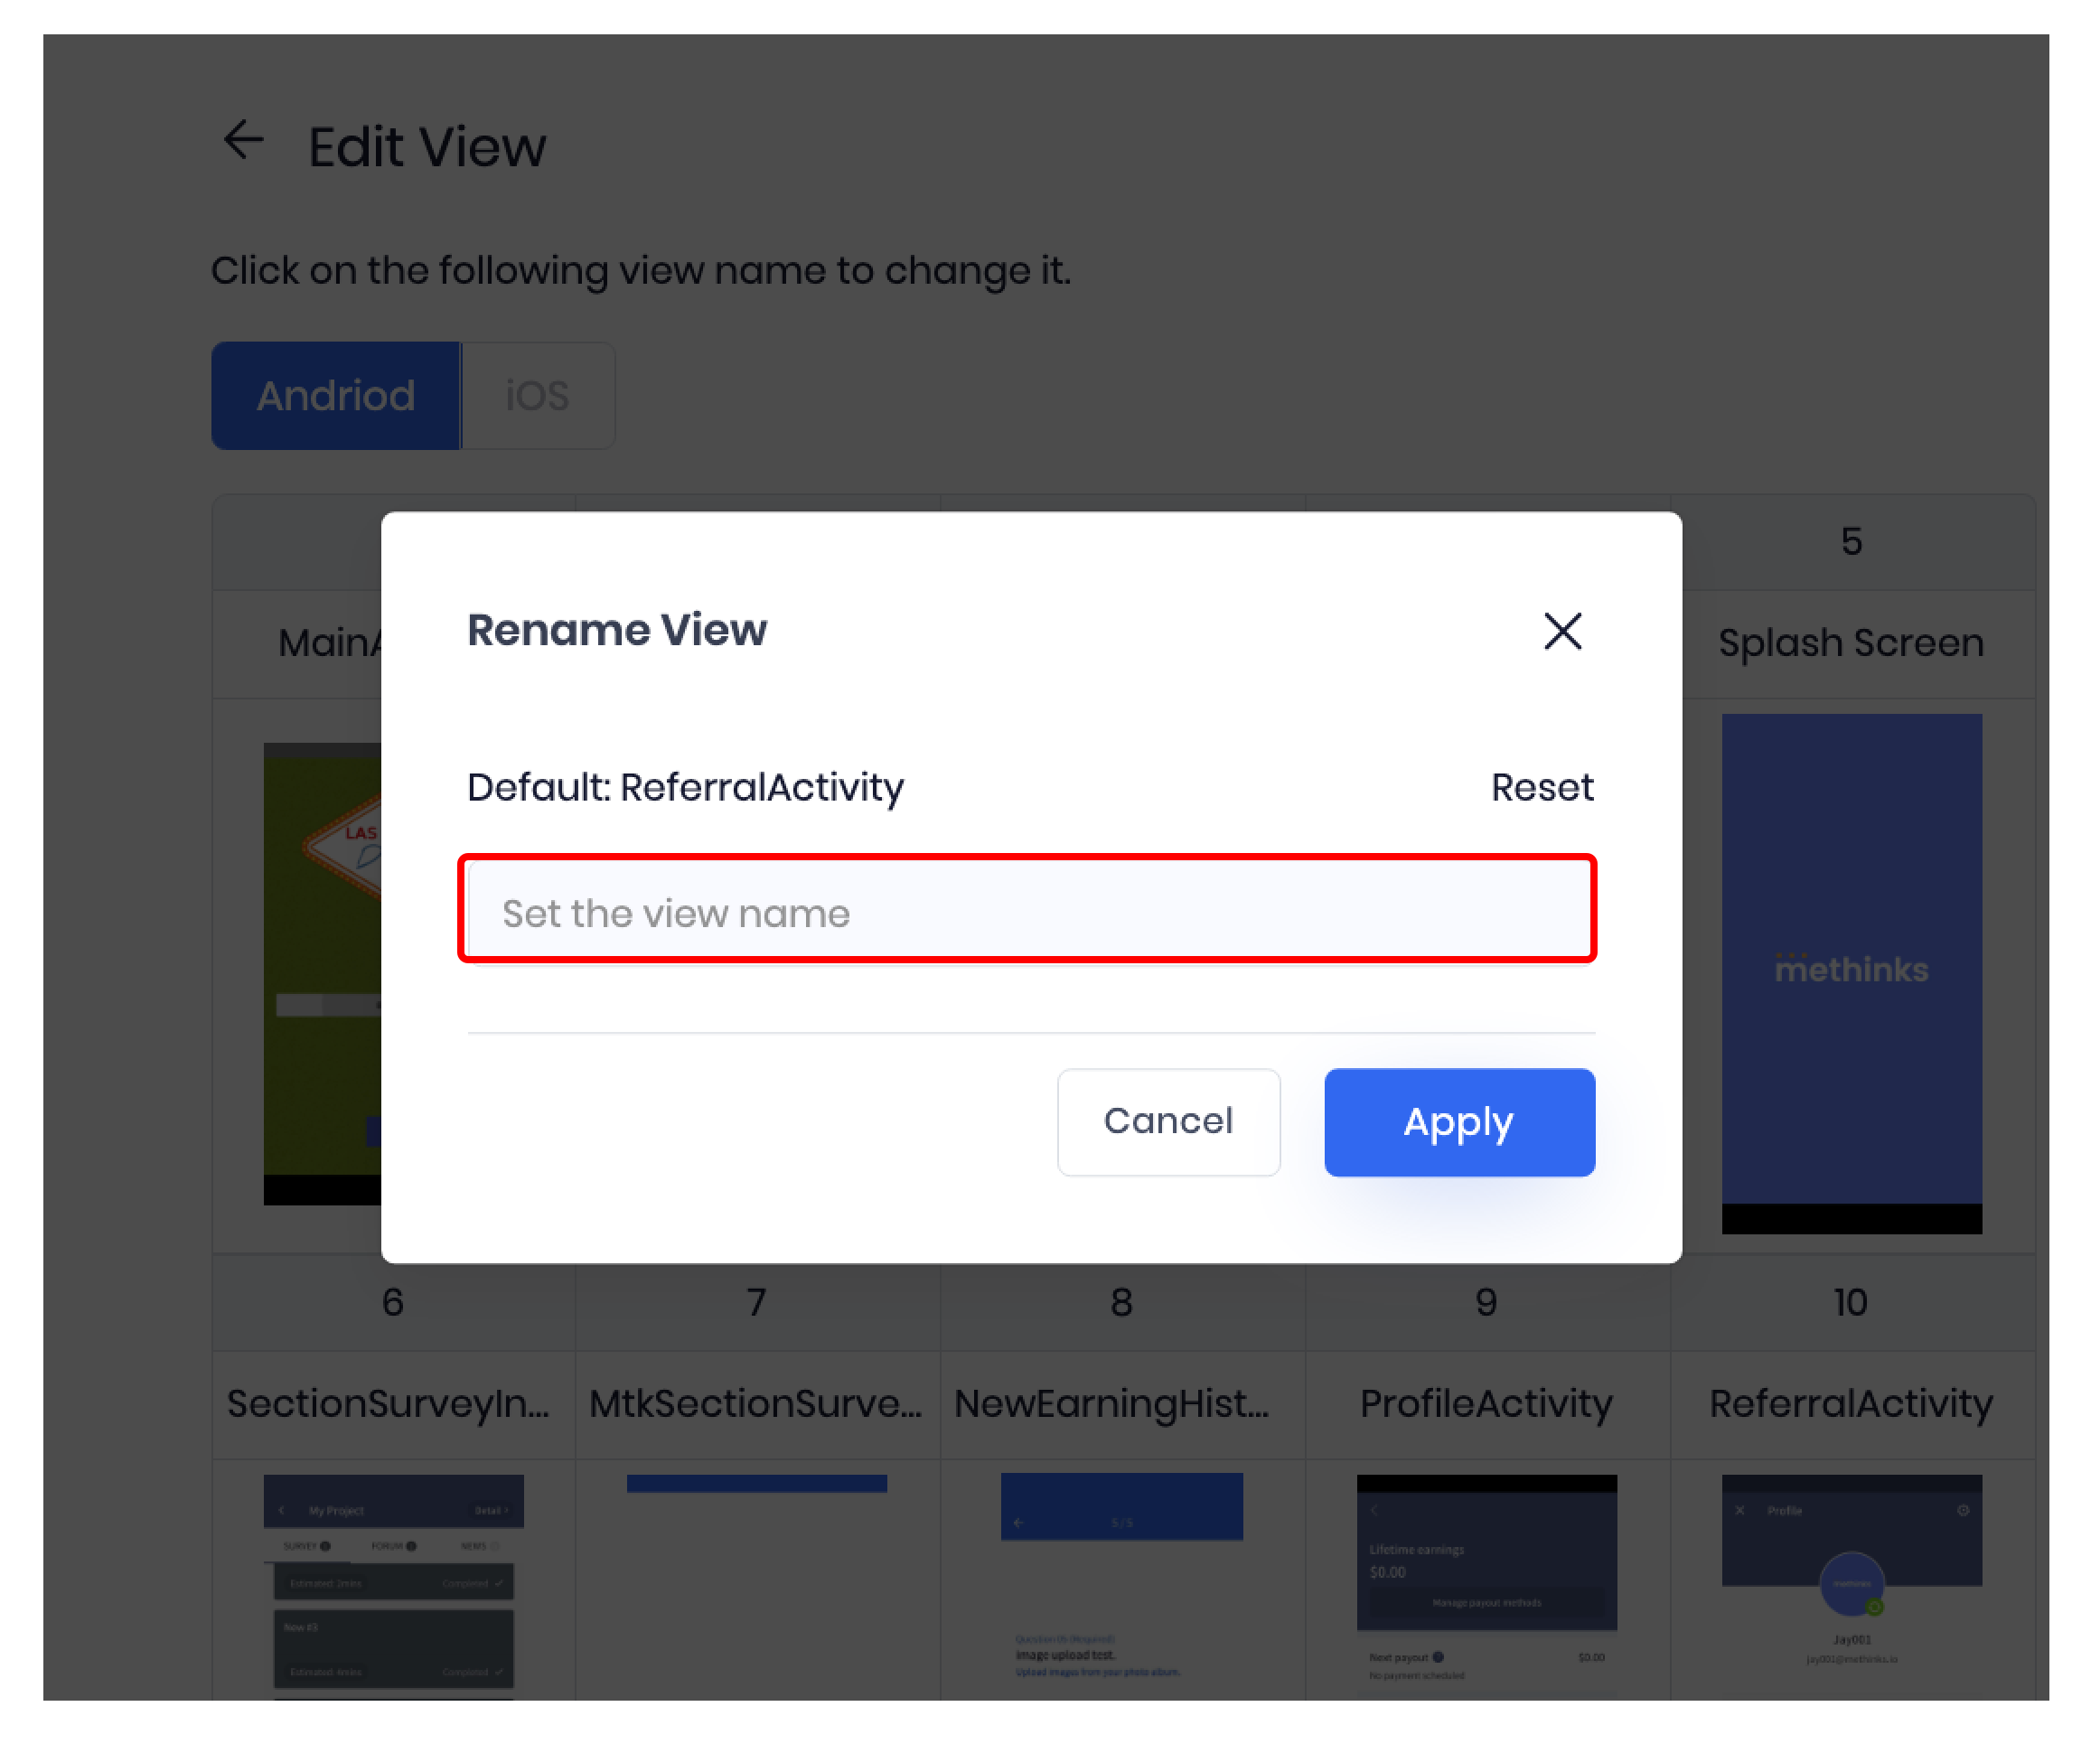Switch to the iOS tab
Screen dimensions: 2100x1744
[537, 396]
